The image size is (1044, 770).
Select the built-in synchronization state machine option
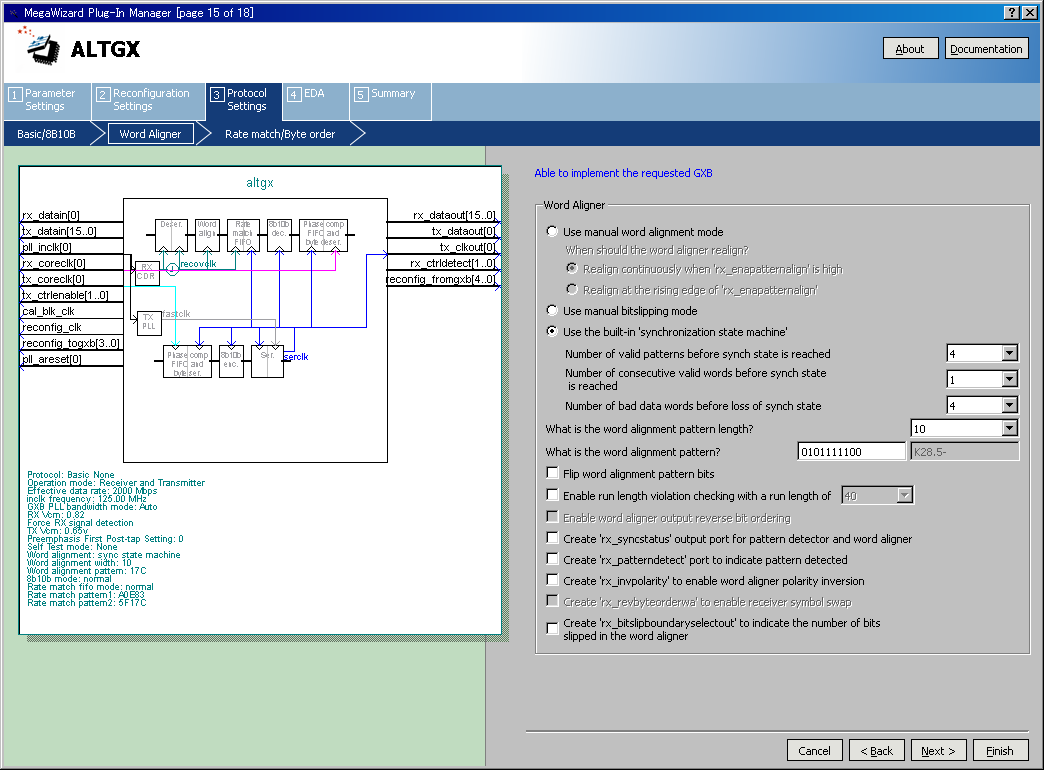552,331
